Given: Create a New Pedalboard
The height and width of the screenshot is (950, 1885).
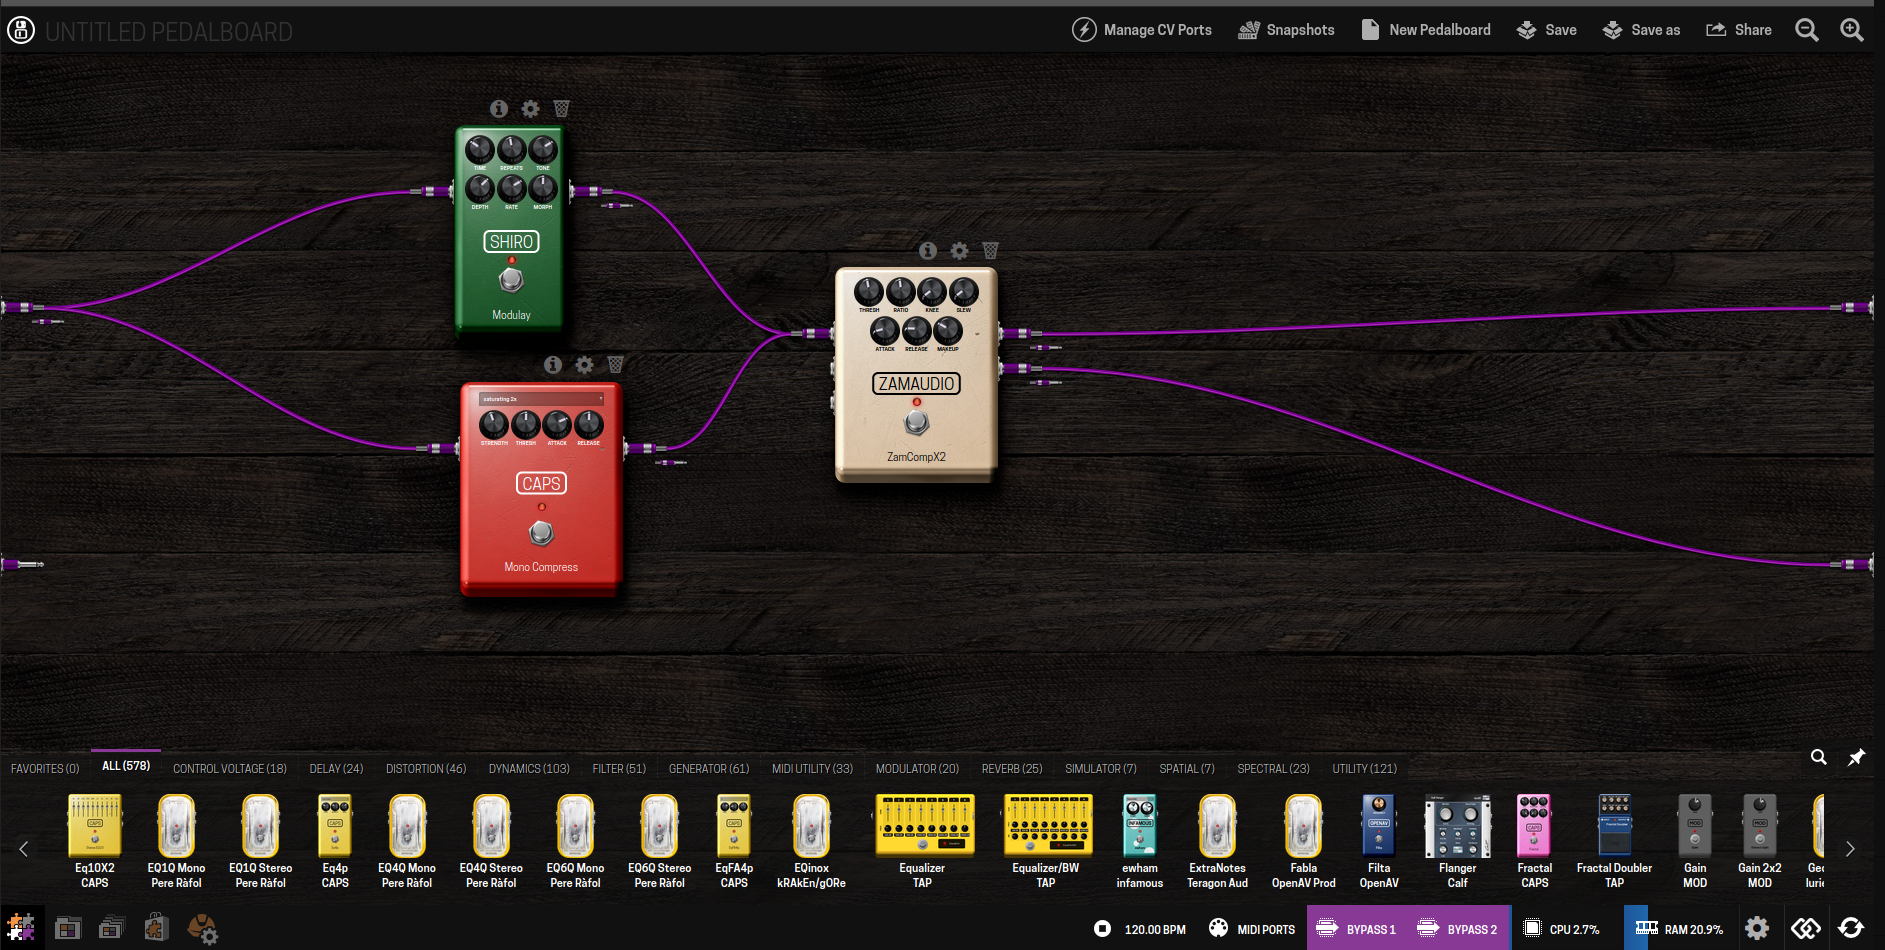Looking at the screenshot, I should click(1426, 30).
